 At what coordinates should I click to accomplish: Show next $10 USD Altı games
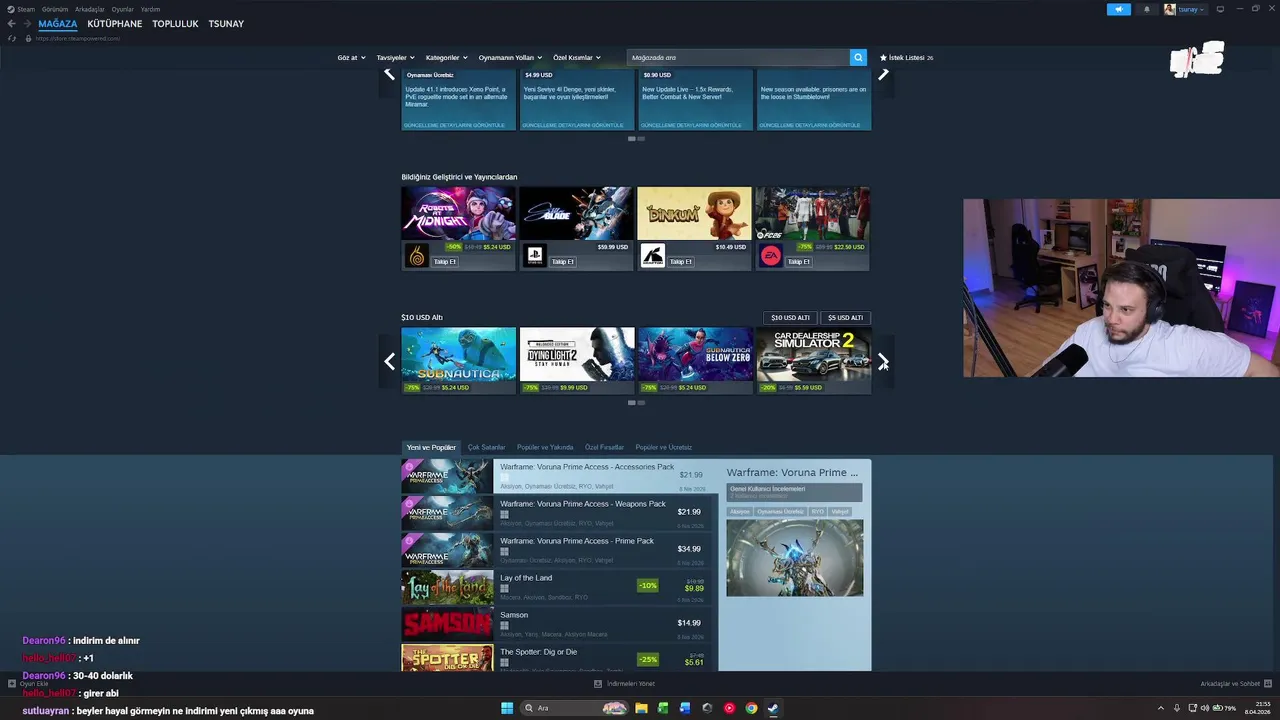(883, 362)
